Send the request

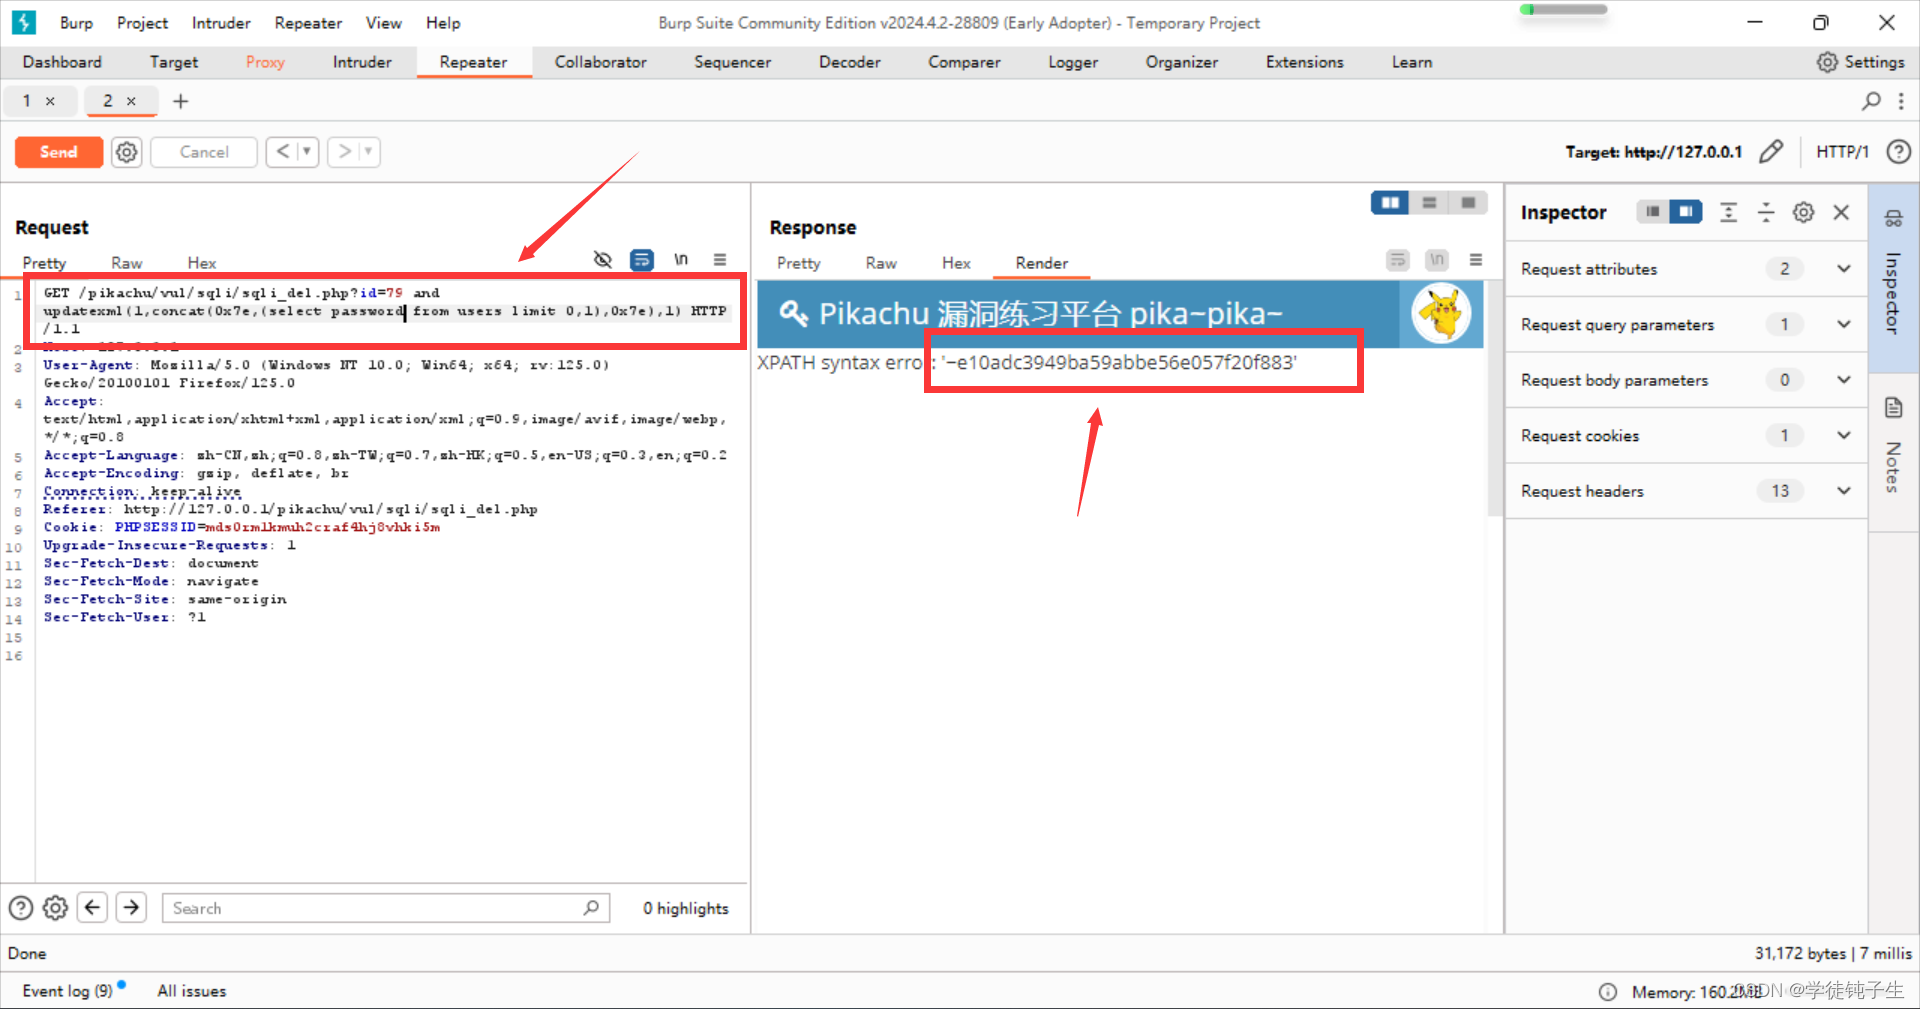pyautogui.click(x=59, y=152)
